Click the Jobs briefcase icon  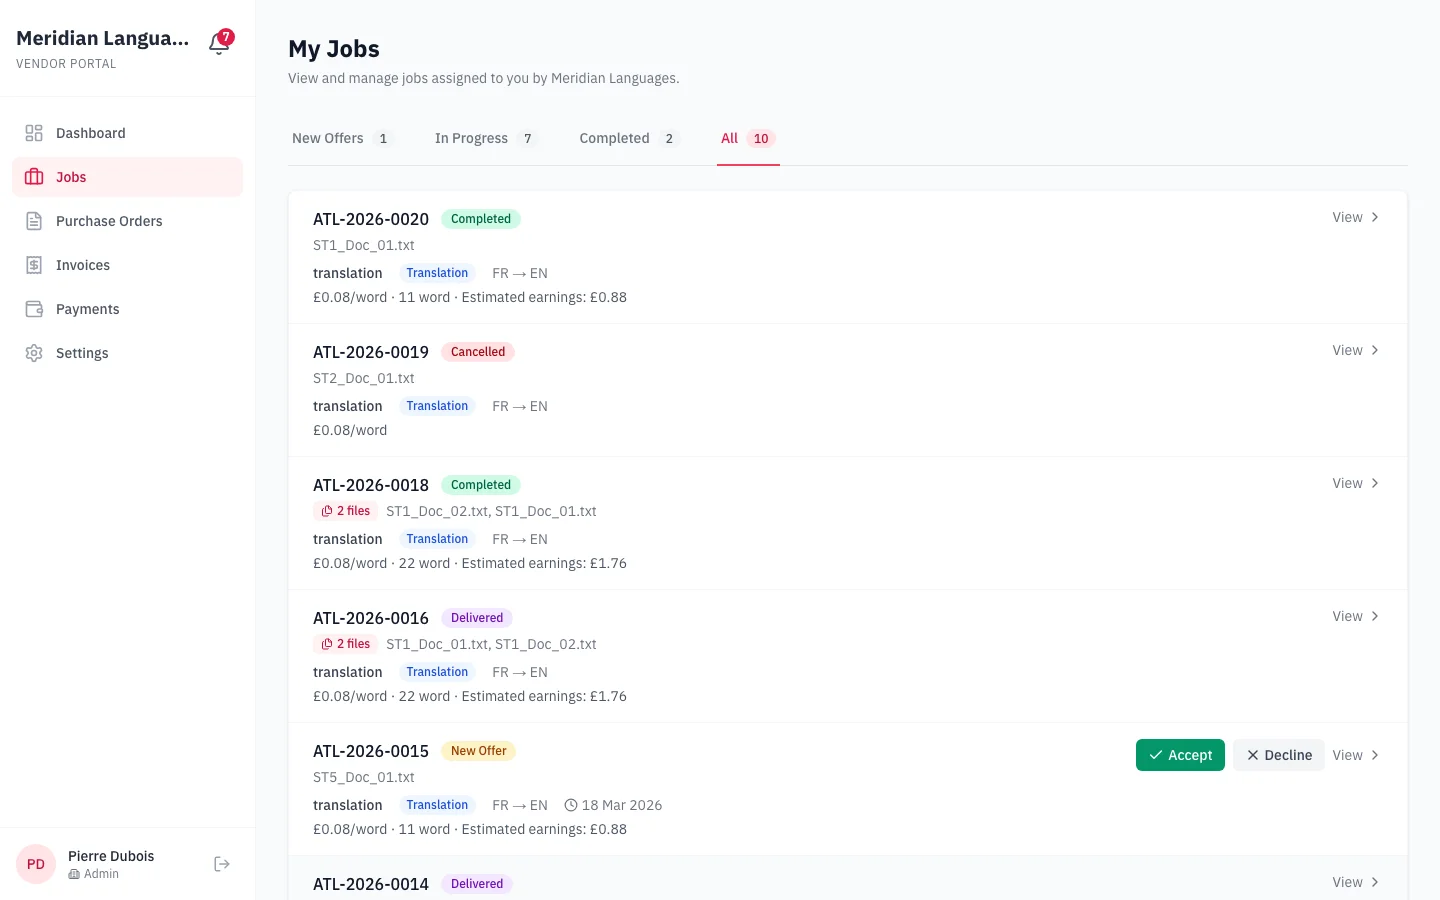pyautogui.click(x=34, y=177)
